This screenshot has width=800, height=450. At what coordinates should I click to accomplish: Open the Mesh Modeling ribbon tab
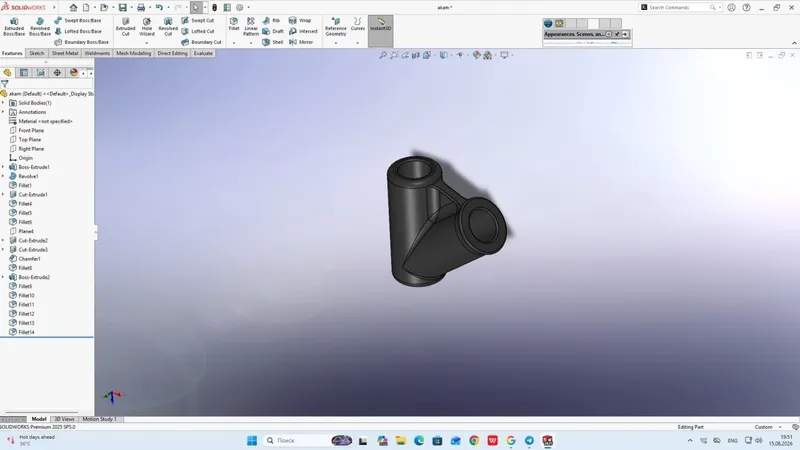134,53
